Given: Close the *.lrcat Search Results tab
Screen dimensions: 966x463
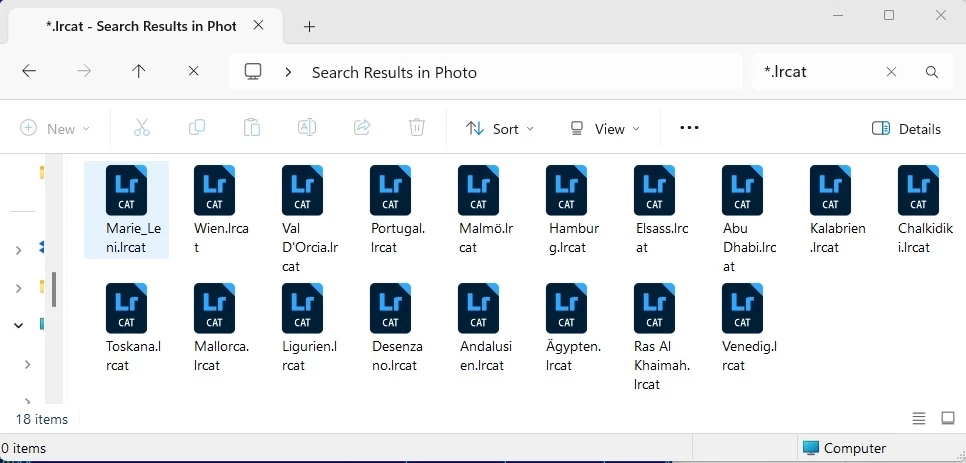Looking at the screenshot, I should tap(259, 25).
